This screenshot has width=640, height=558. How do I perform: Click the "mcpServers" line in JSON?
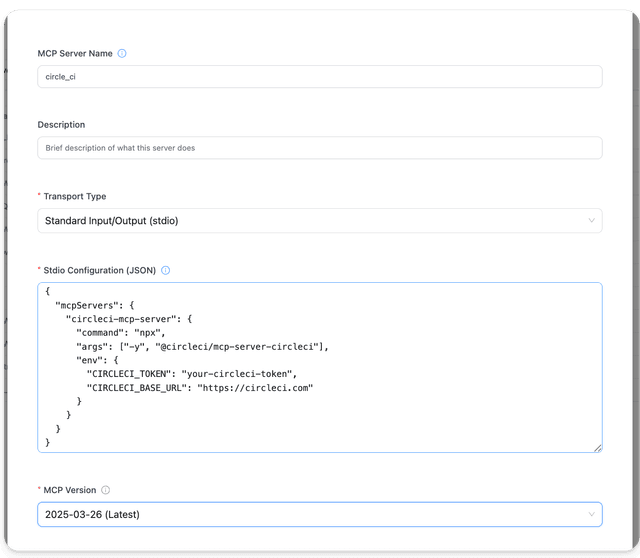click(x=95, y=305)
